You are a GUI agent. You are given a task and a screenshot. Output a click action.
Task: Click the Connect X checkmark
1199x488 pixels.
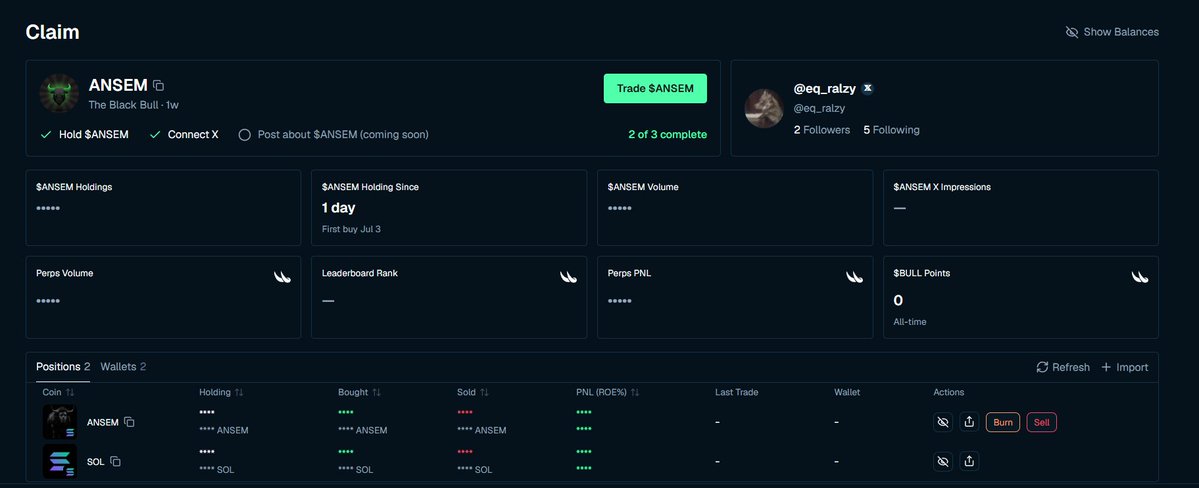[154, 135]
